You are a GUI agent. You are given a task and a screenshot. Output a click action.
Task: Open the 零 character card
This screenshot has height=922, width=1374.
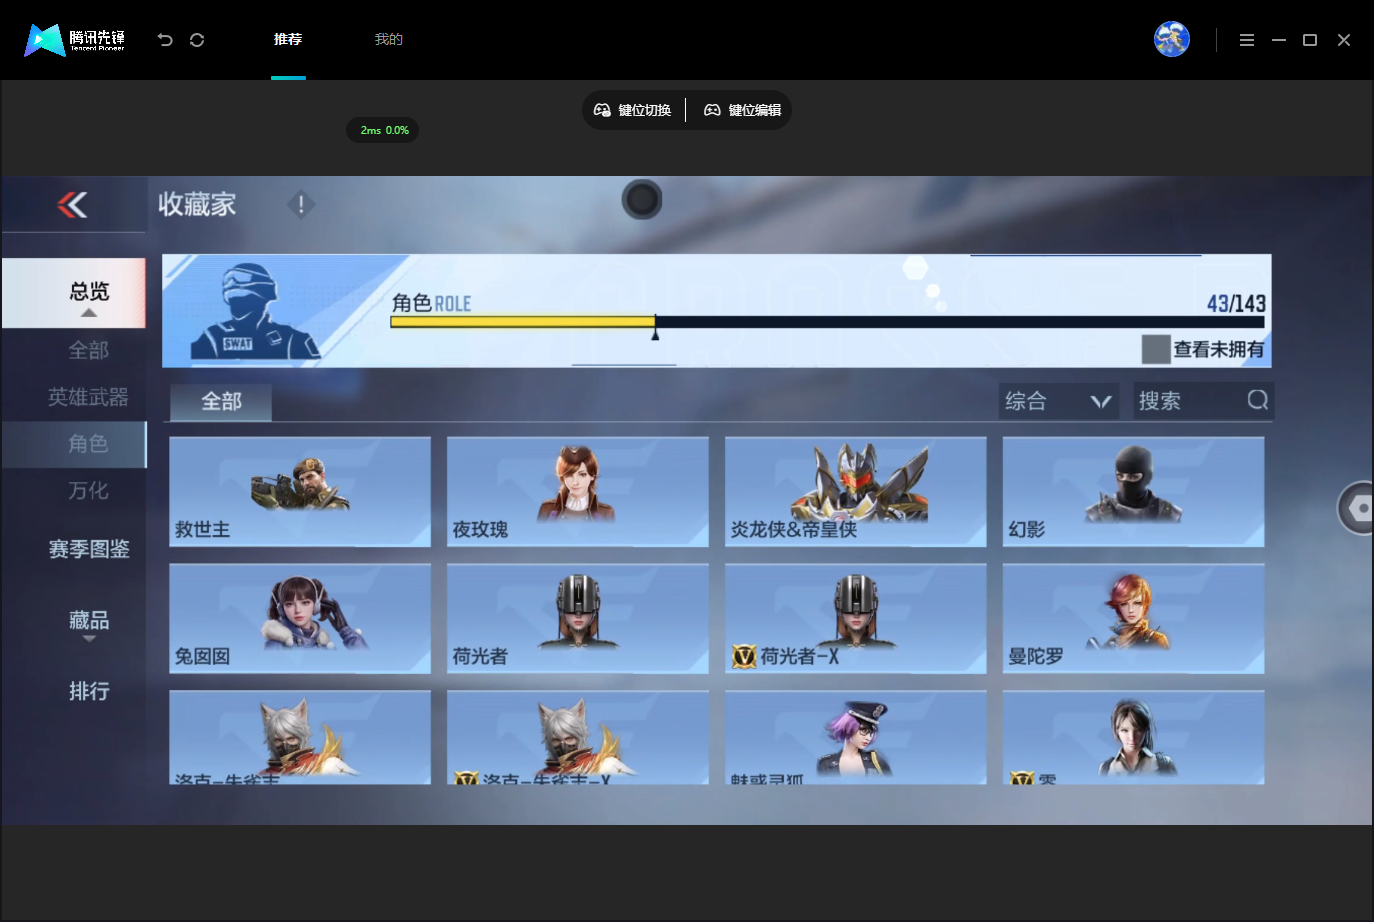click(x=1134, y=737)
